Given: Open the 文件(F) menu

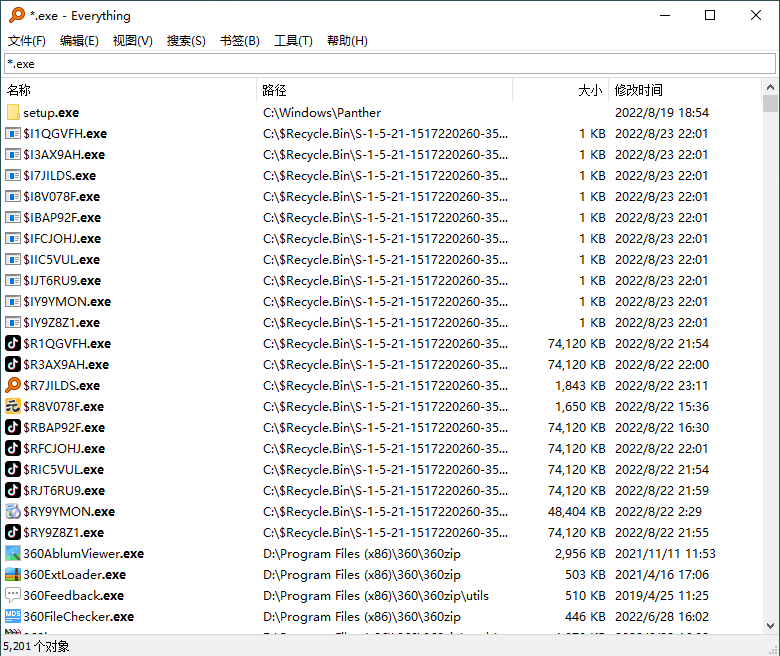Looking at the screenshot, I should click(x=27, y=41).
